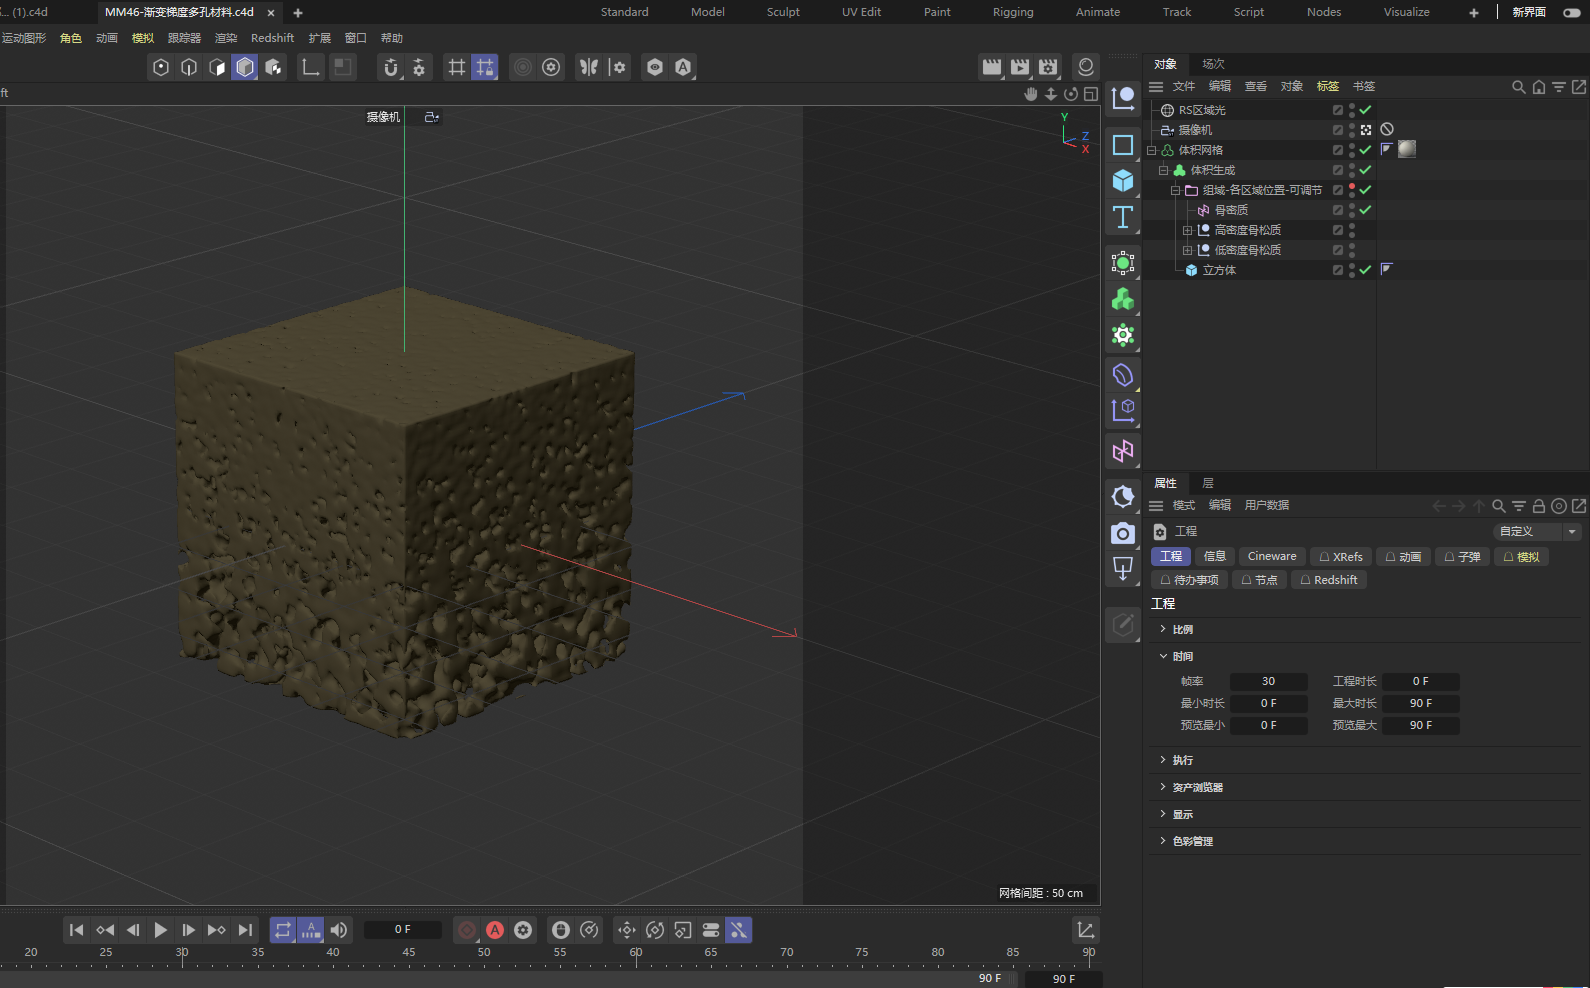Add a Cube primitive from side palette
The width and height of the screenshot is (1590, 988).
coord(1123,180)
